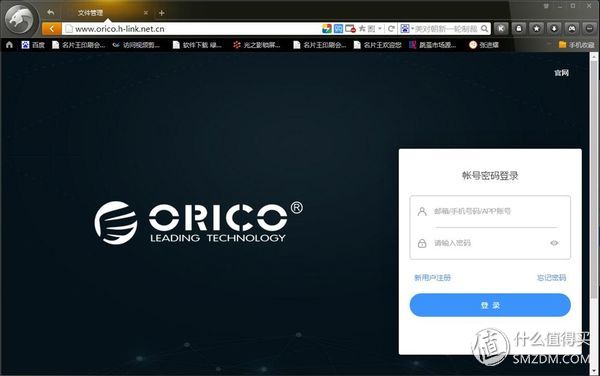Open bookmark with red-blue icon
The height and width of the screenshot is (376, 600).
click(433, 45)
